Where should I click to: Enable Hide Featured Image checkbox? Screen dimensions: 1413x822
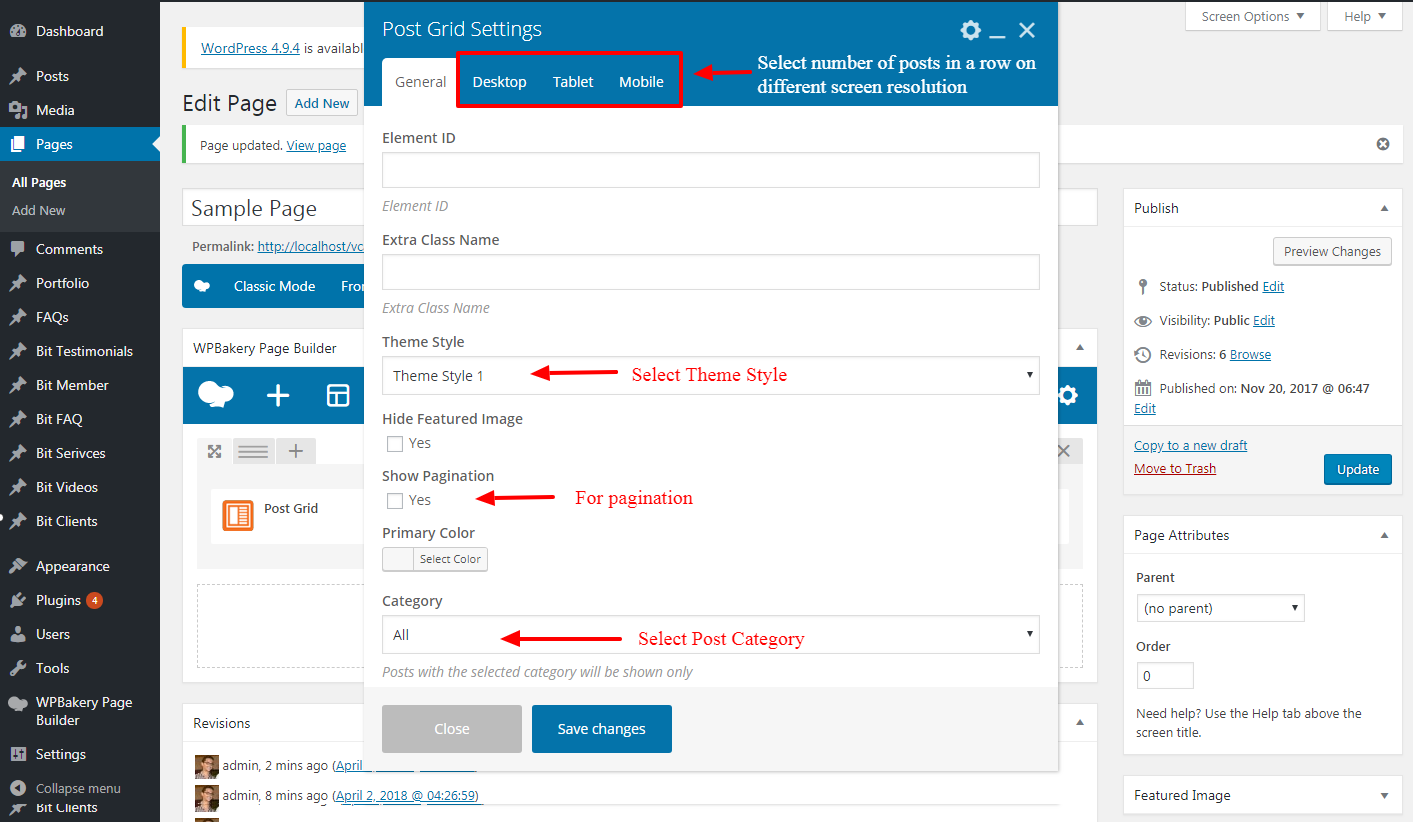click(395, 444)
